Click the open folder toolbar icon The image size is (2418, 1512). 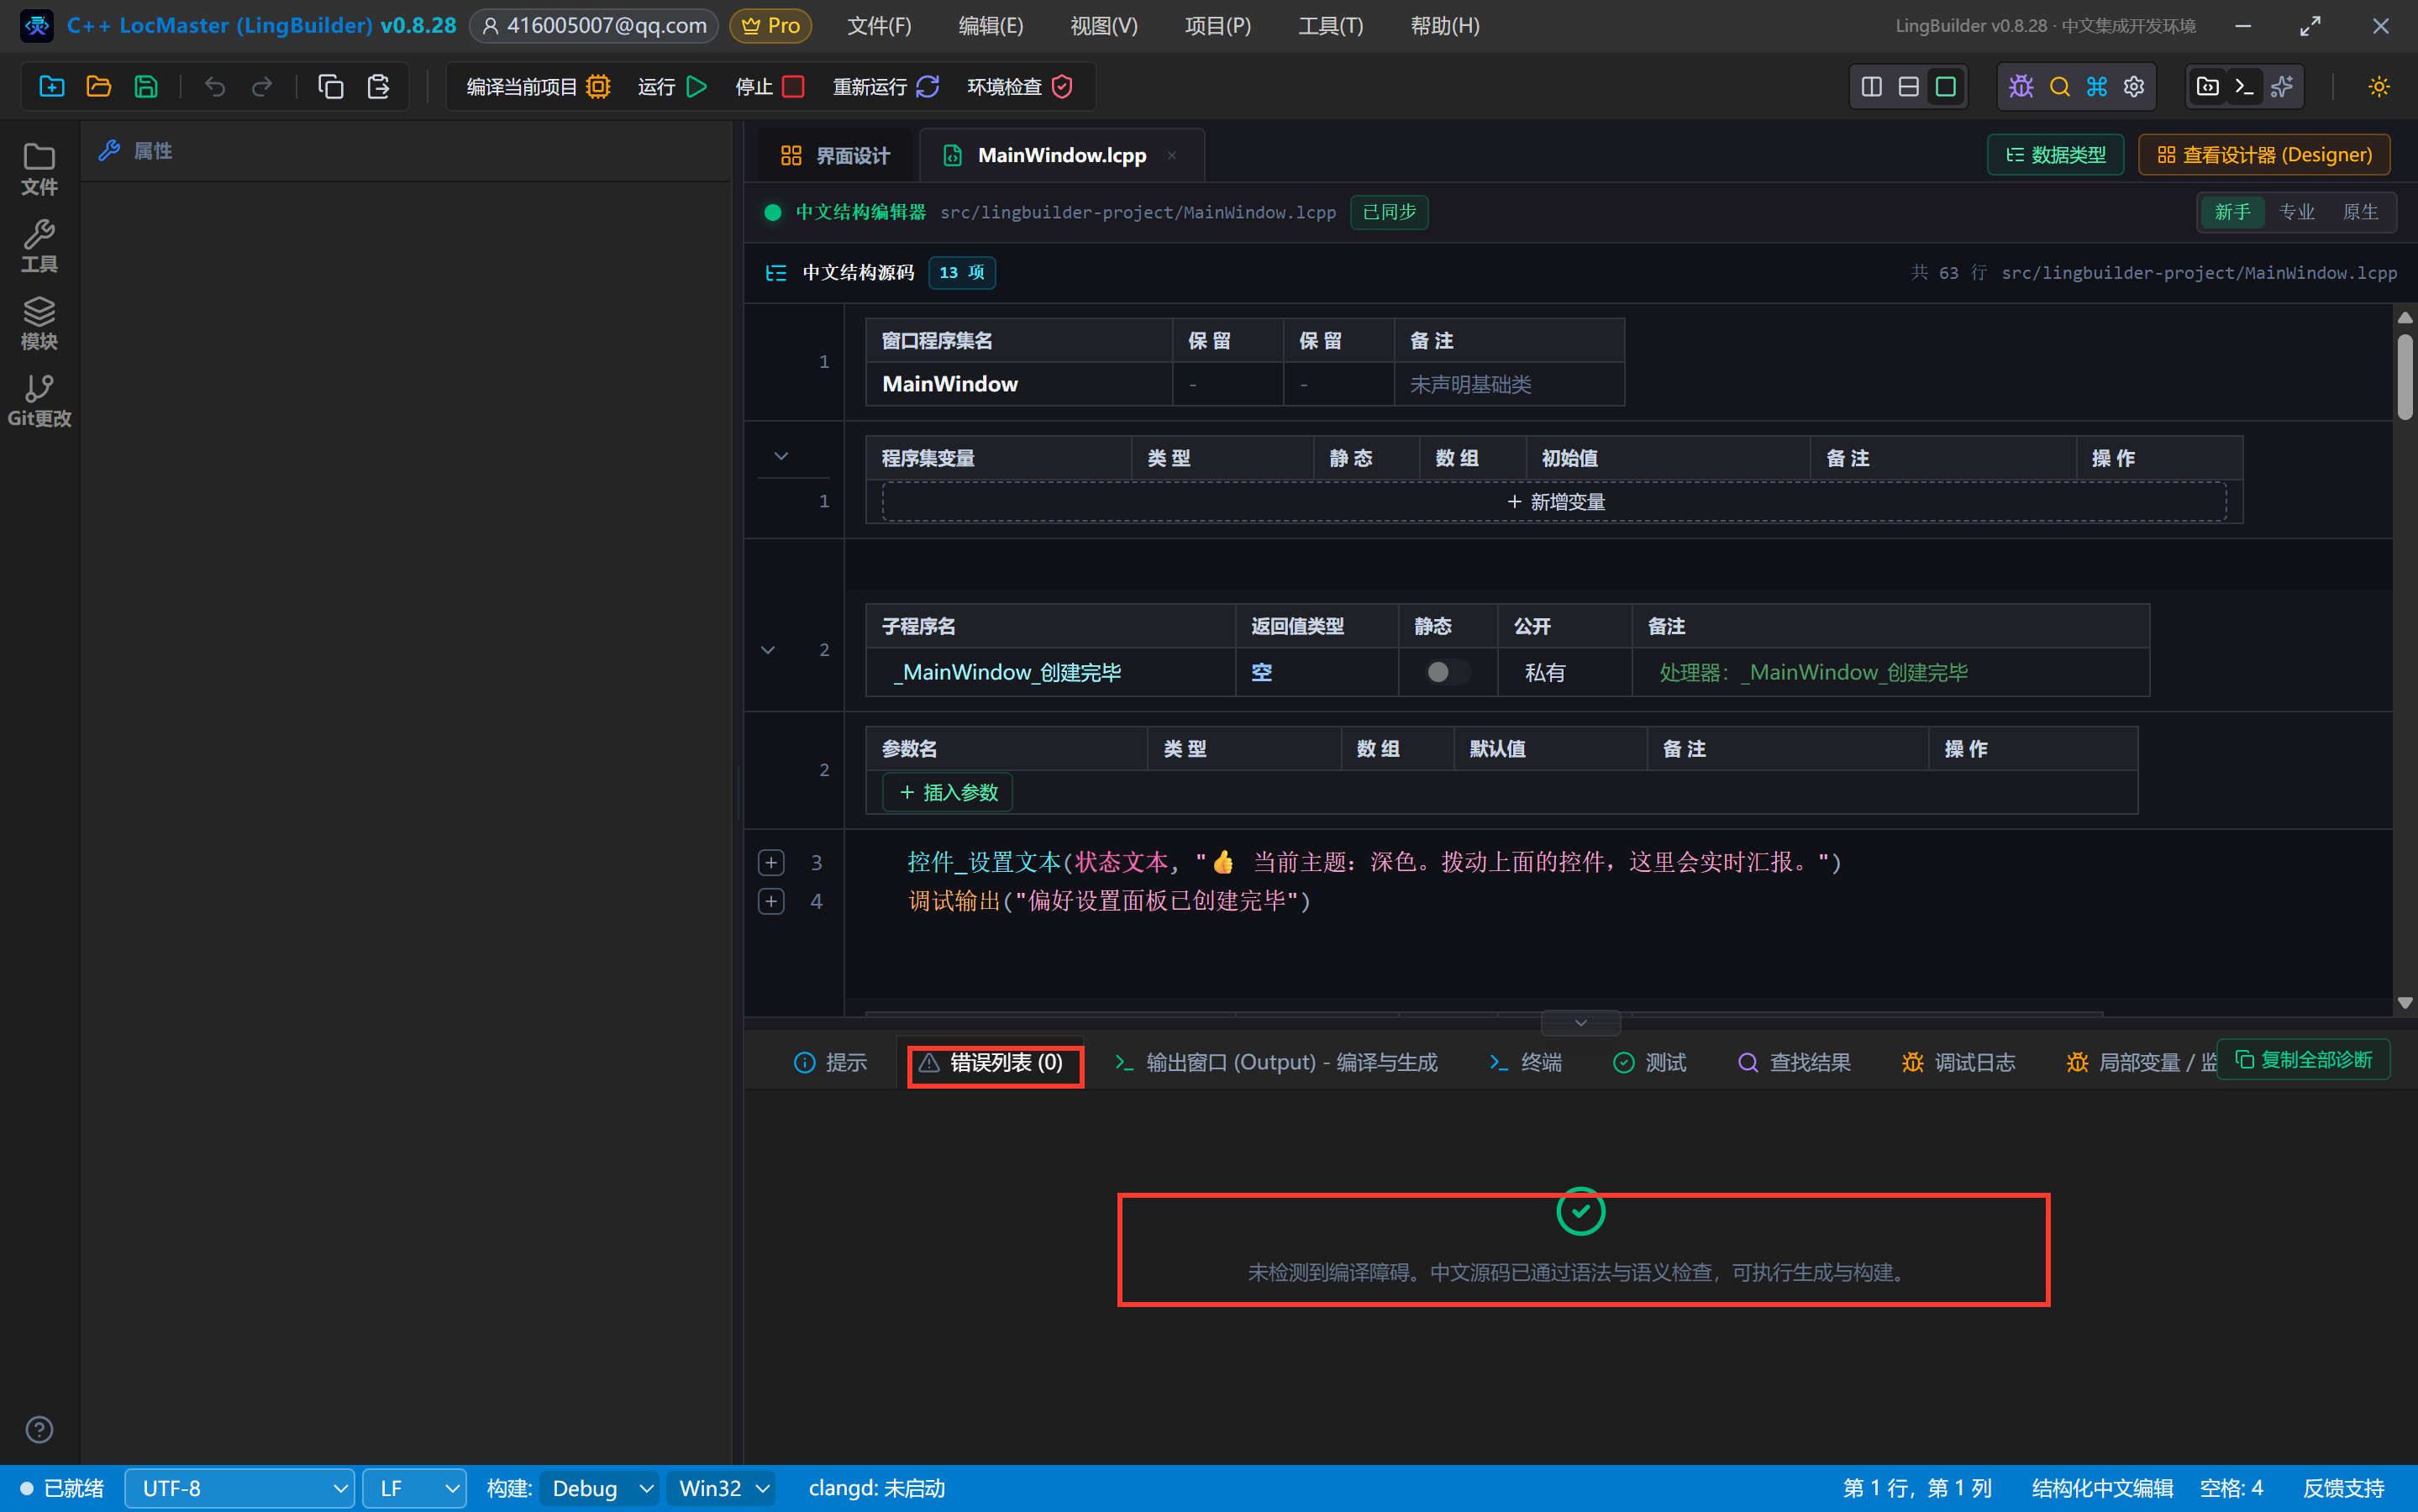[99, 87]
